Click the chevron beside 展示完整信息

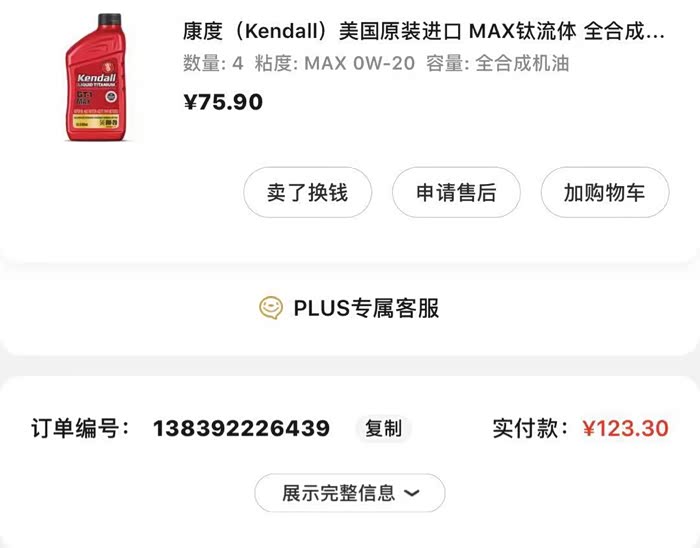coord(411,493)
